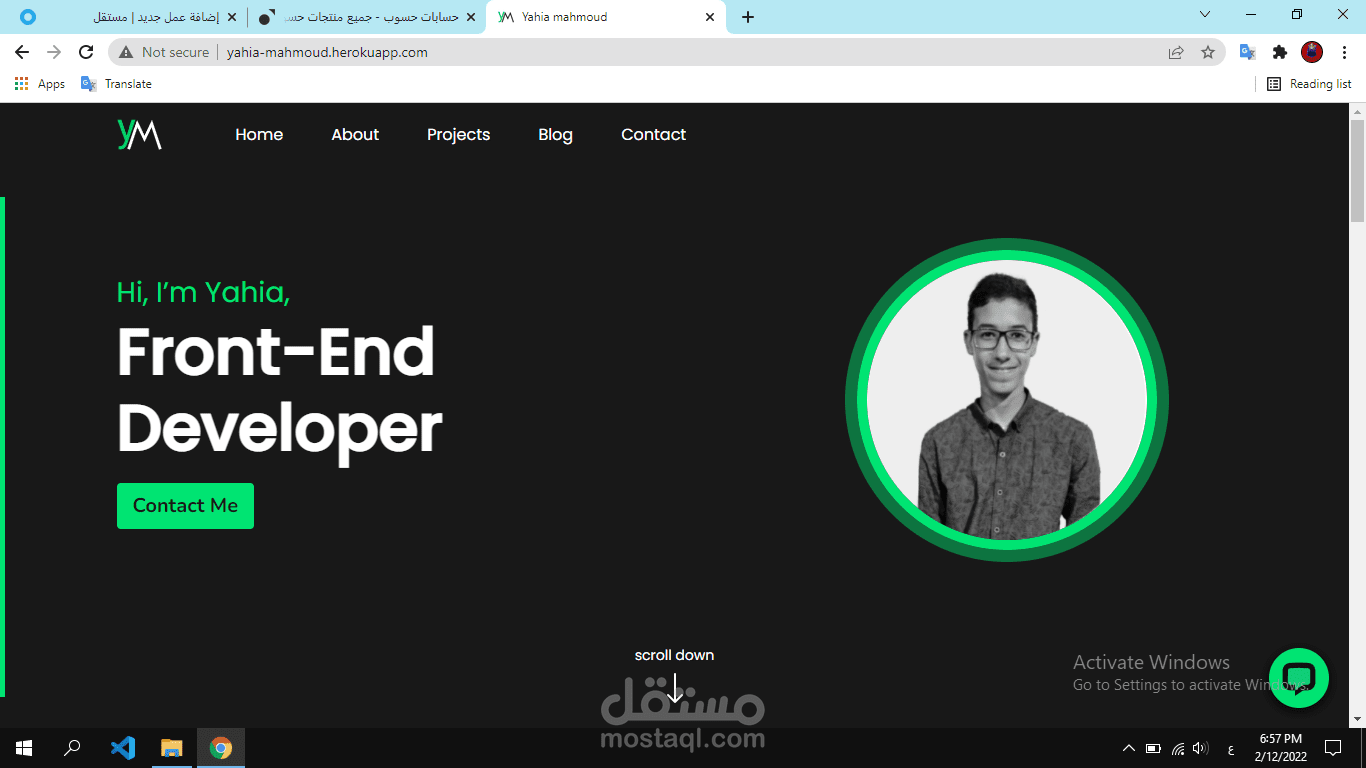Switch to the حسابات حسوب tab
The height and width of the screenshot is (768, 1366).
pyautogui.click(x=366, y=17)
